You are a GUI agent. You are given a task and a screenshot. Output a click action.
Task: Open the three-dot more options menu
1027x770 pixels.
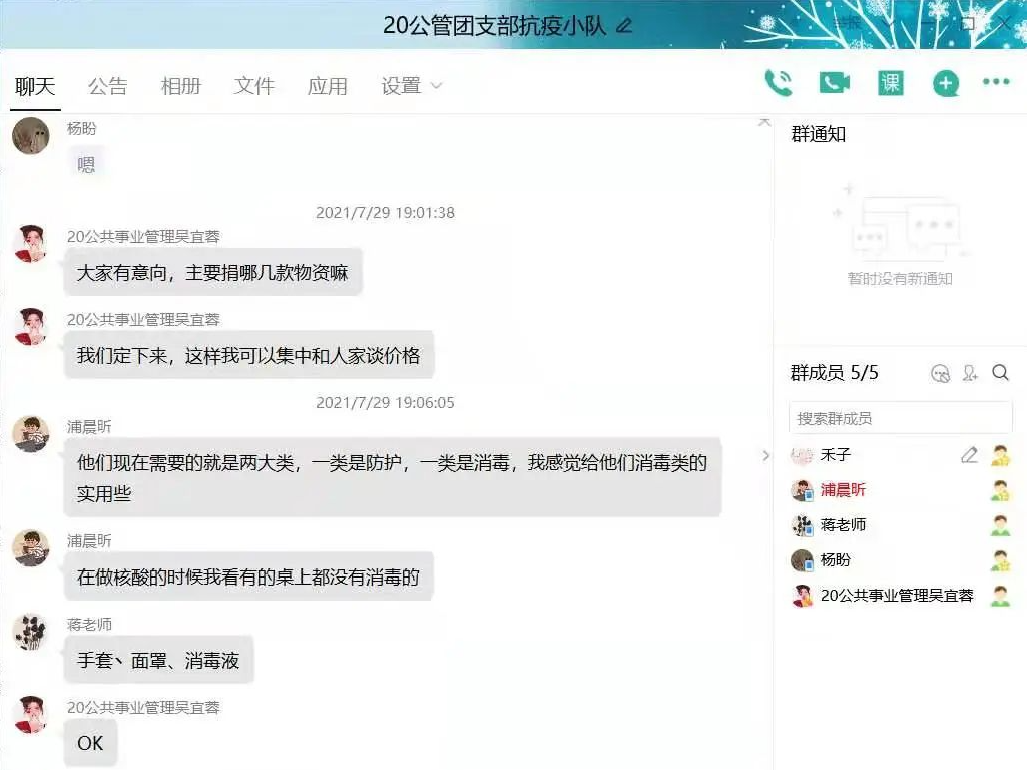(x=996, y=83)
